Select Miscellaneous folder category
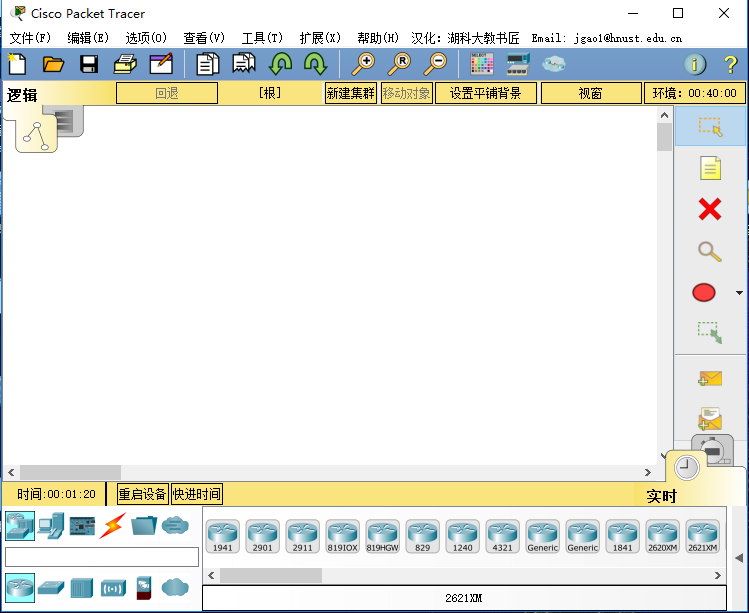 (x=144, y=526)
